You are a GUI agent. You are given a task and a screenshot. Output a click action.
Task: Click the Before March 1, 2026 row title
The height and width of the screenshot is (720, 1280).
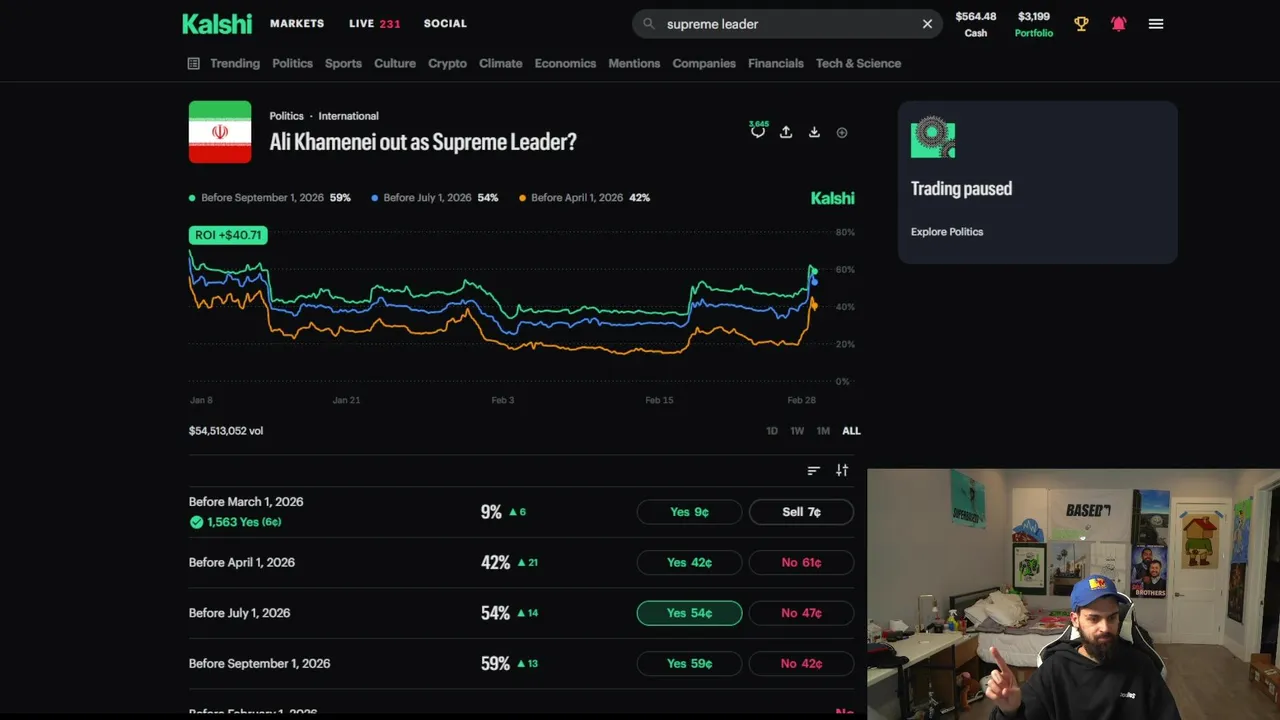coord(246,502)
